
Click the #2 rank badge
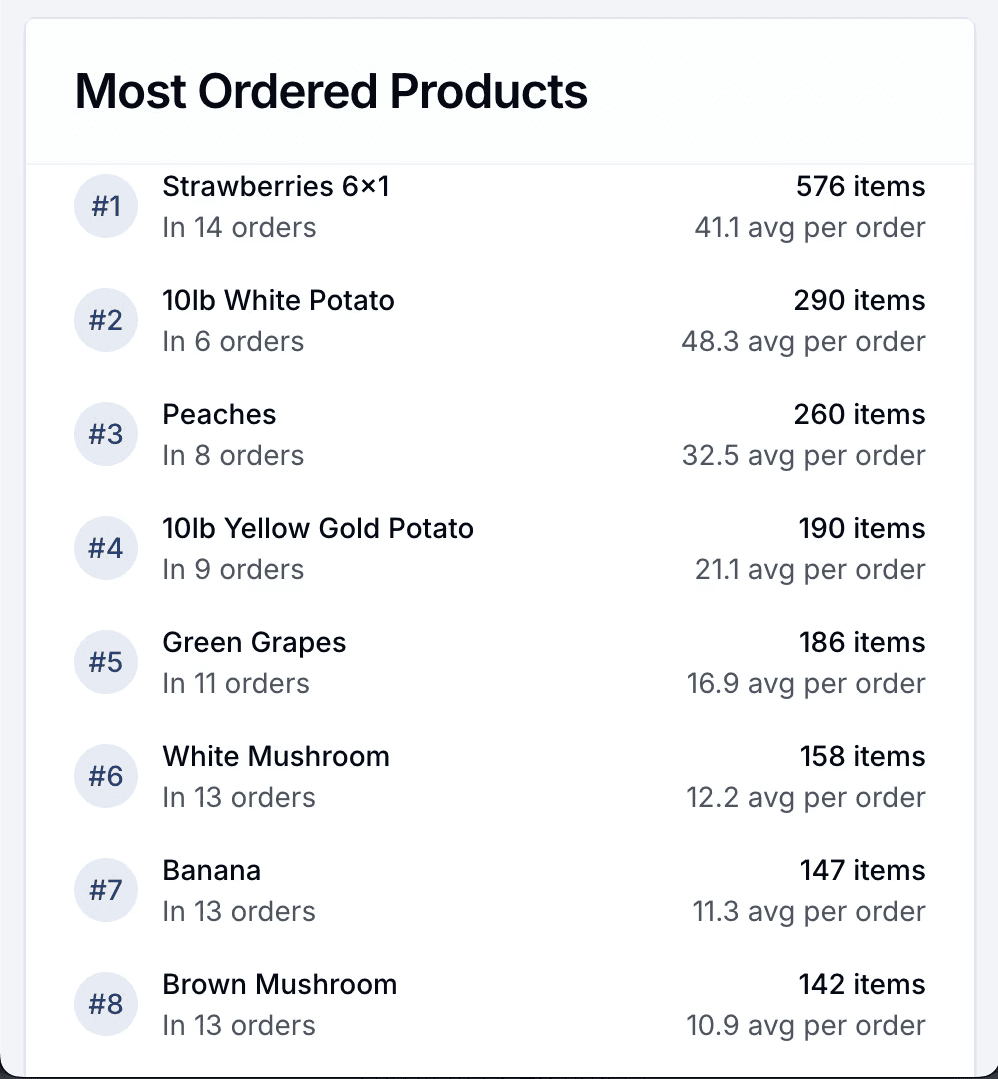click(x=106, y=320)
